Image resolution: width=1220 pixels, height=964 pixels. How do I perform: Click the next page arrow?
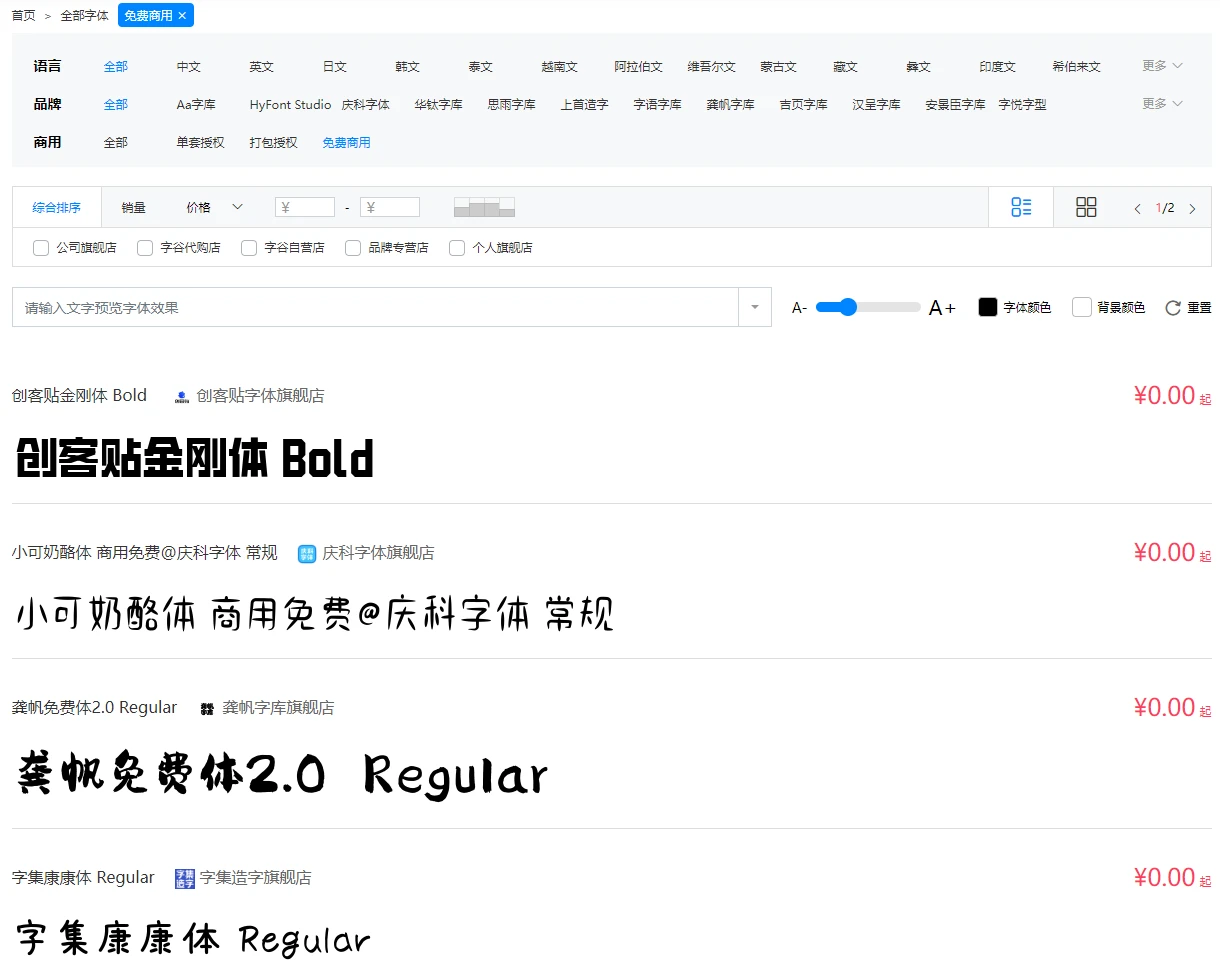(x=1193, y=208)
